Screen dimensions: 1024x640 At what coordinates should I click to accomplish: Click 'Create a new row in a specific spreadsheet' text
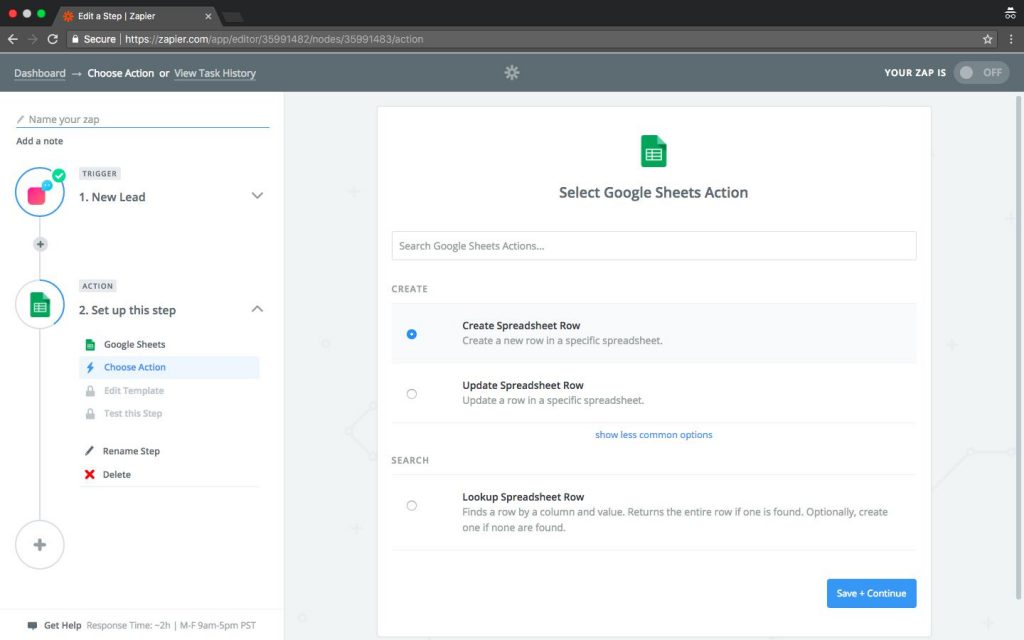pyautogui.click(x=562, y=340)
